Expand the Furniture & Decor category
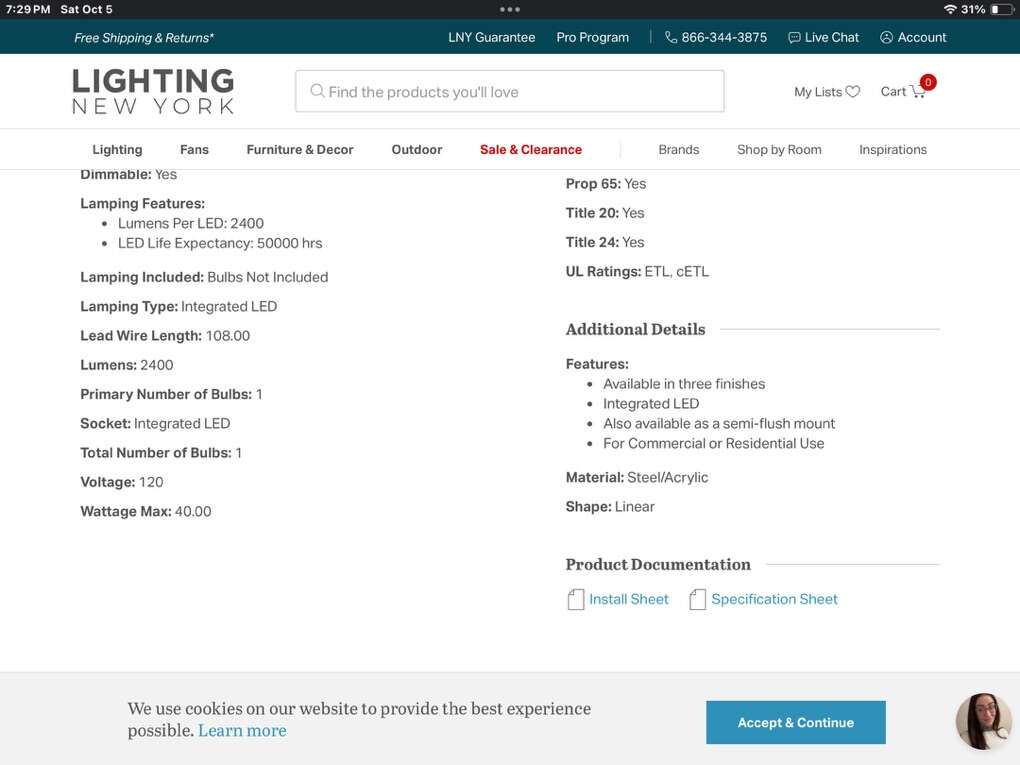1020x765 pixels. (300, 150)
